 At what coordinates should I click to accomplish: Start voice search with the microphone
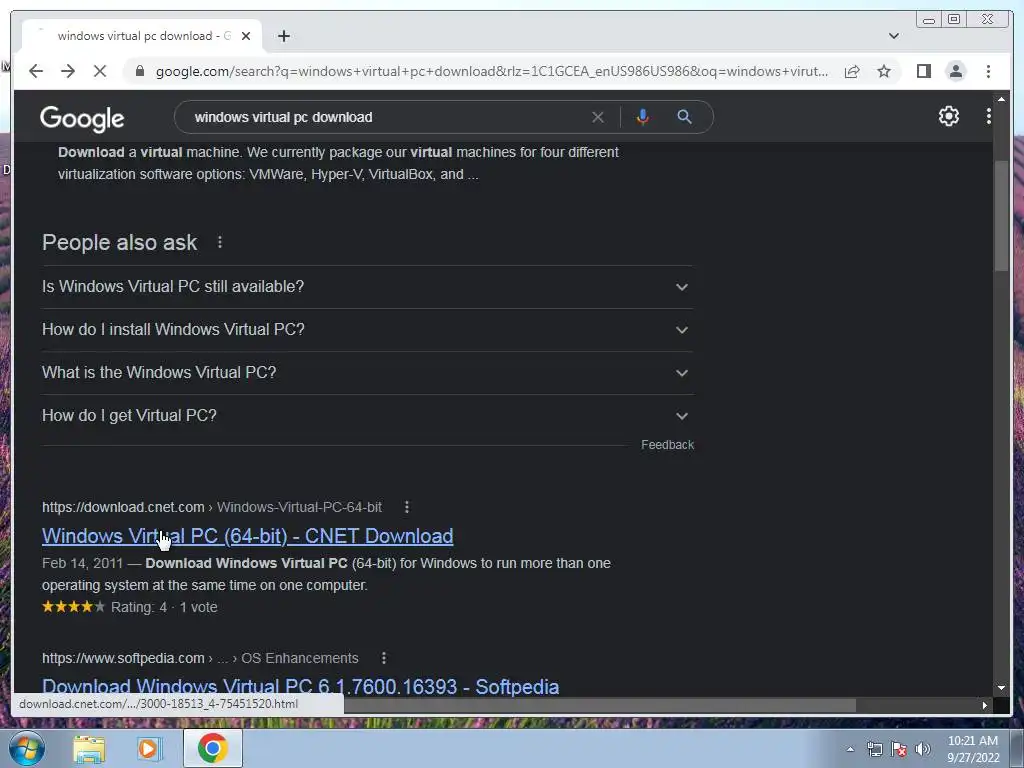[x=643, y=118]
